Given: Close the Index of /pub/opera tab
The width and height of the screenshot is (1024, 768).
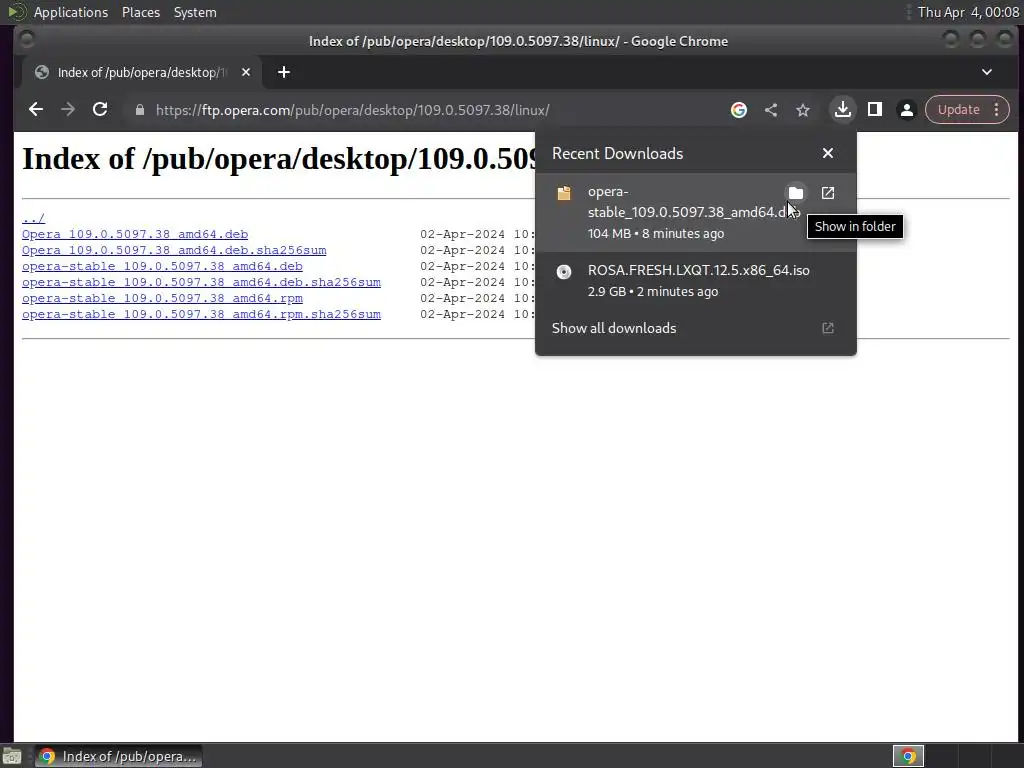Looking at the screenshot, I should (246, 72).
